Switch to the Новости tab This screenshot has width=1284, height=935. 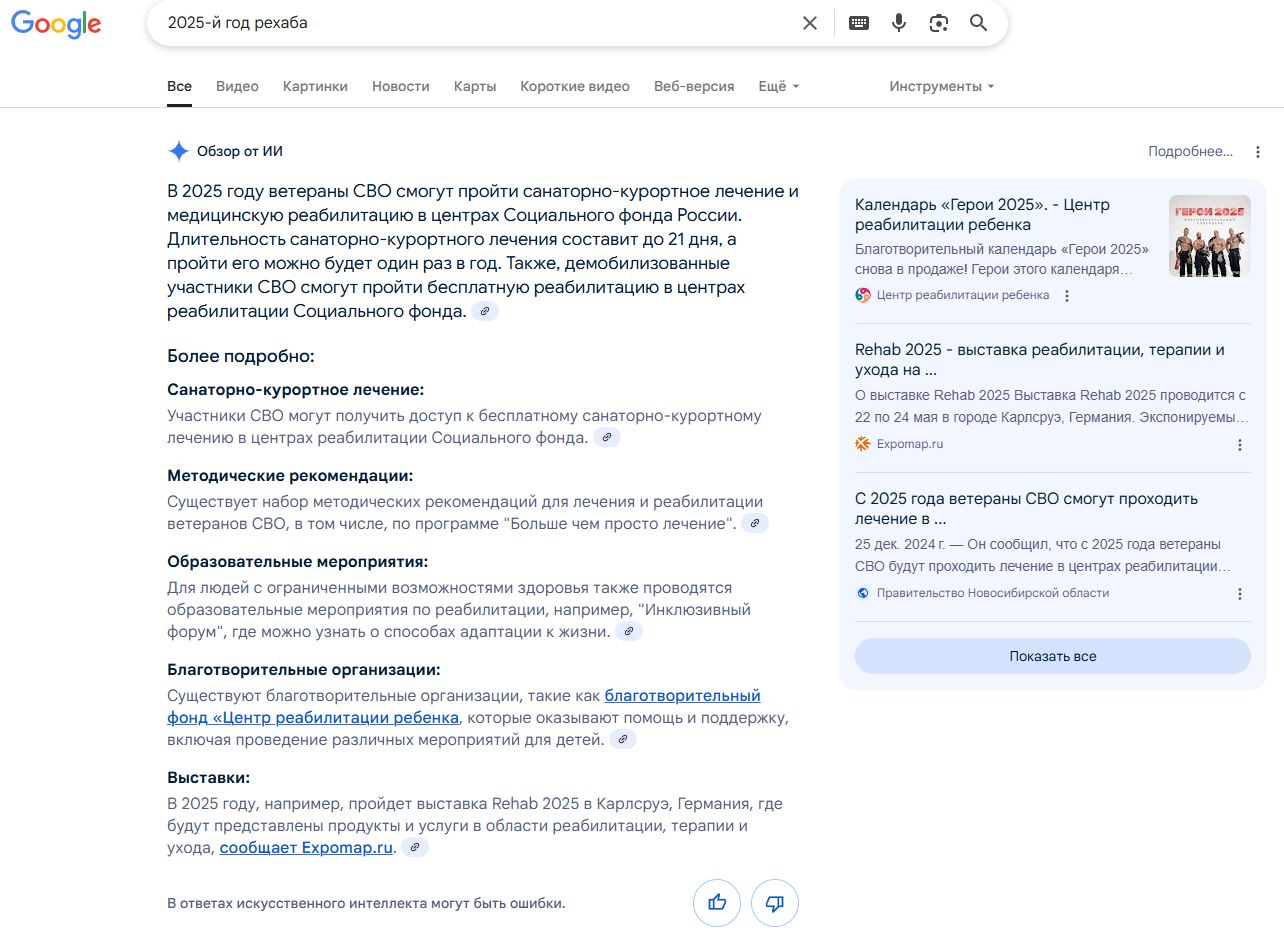pyautogui.click(x=401, y=86)
